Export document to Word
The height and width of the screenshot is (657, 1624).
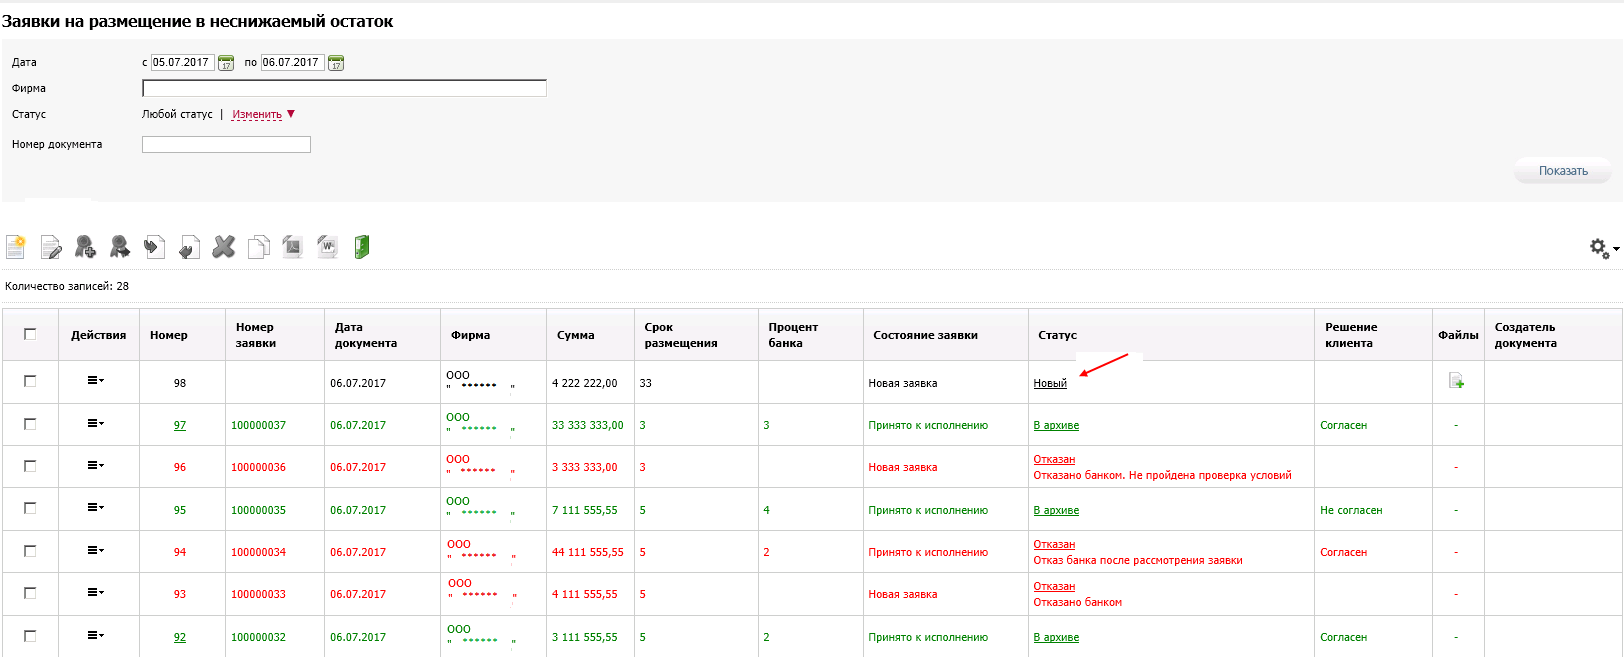(x=327, y=246)
